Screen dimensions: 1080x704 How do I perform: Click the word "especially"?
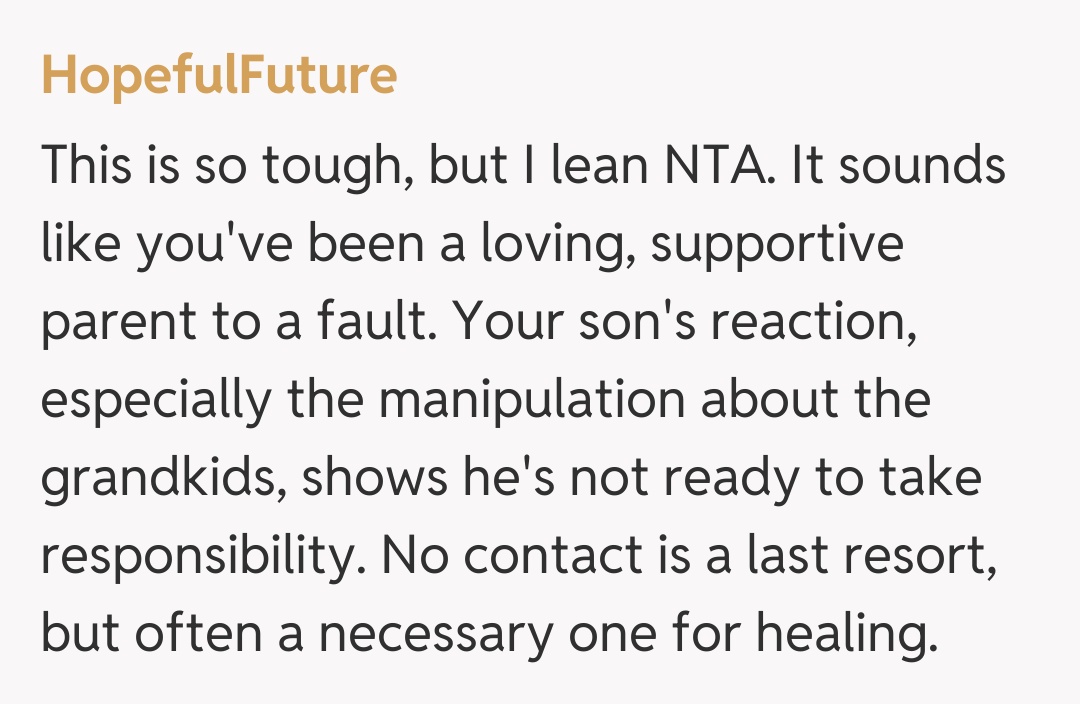[157, 400]
